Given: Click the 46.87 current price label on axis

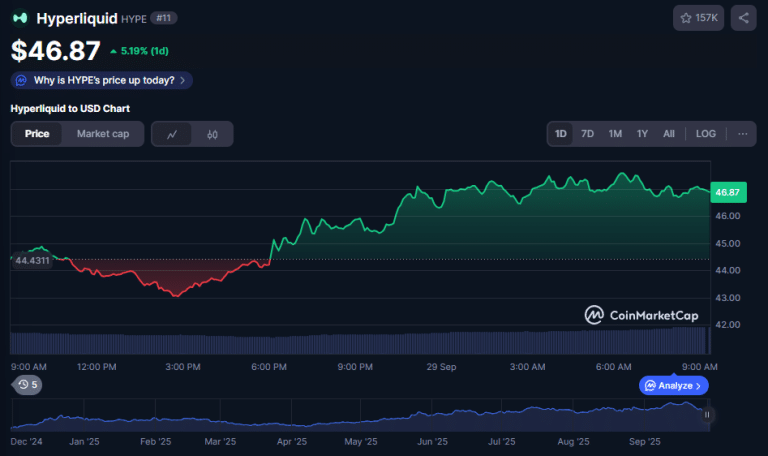Looking at the screenshot, I should (727, 192).
